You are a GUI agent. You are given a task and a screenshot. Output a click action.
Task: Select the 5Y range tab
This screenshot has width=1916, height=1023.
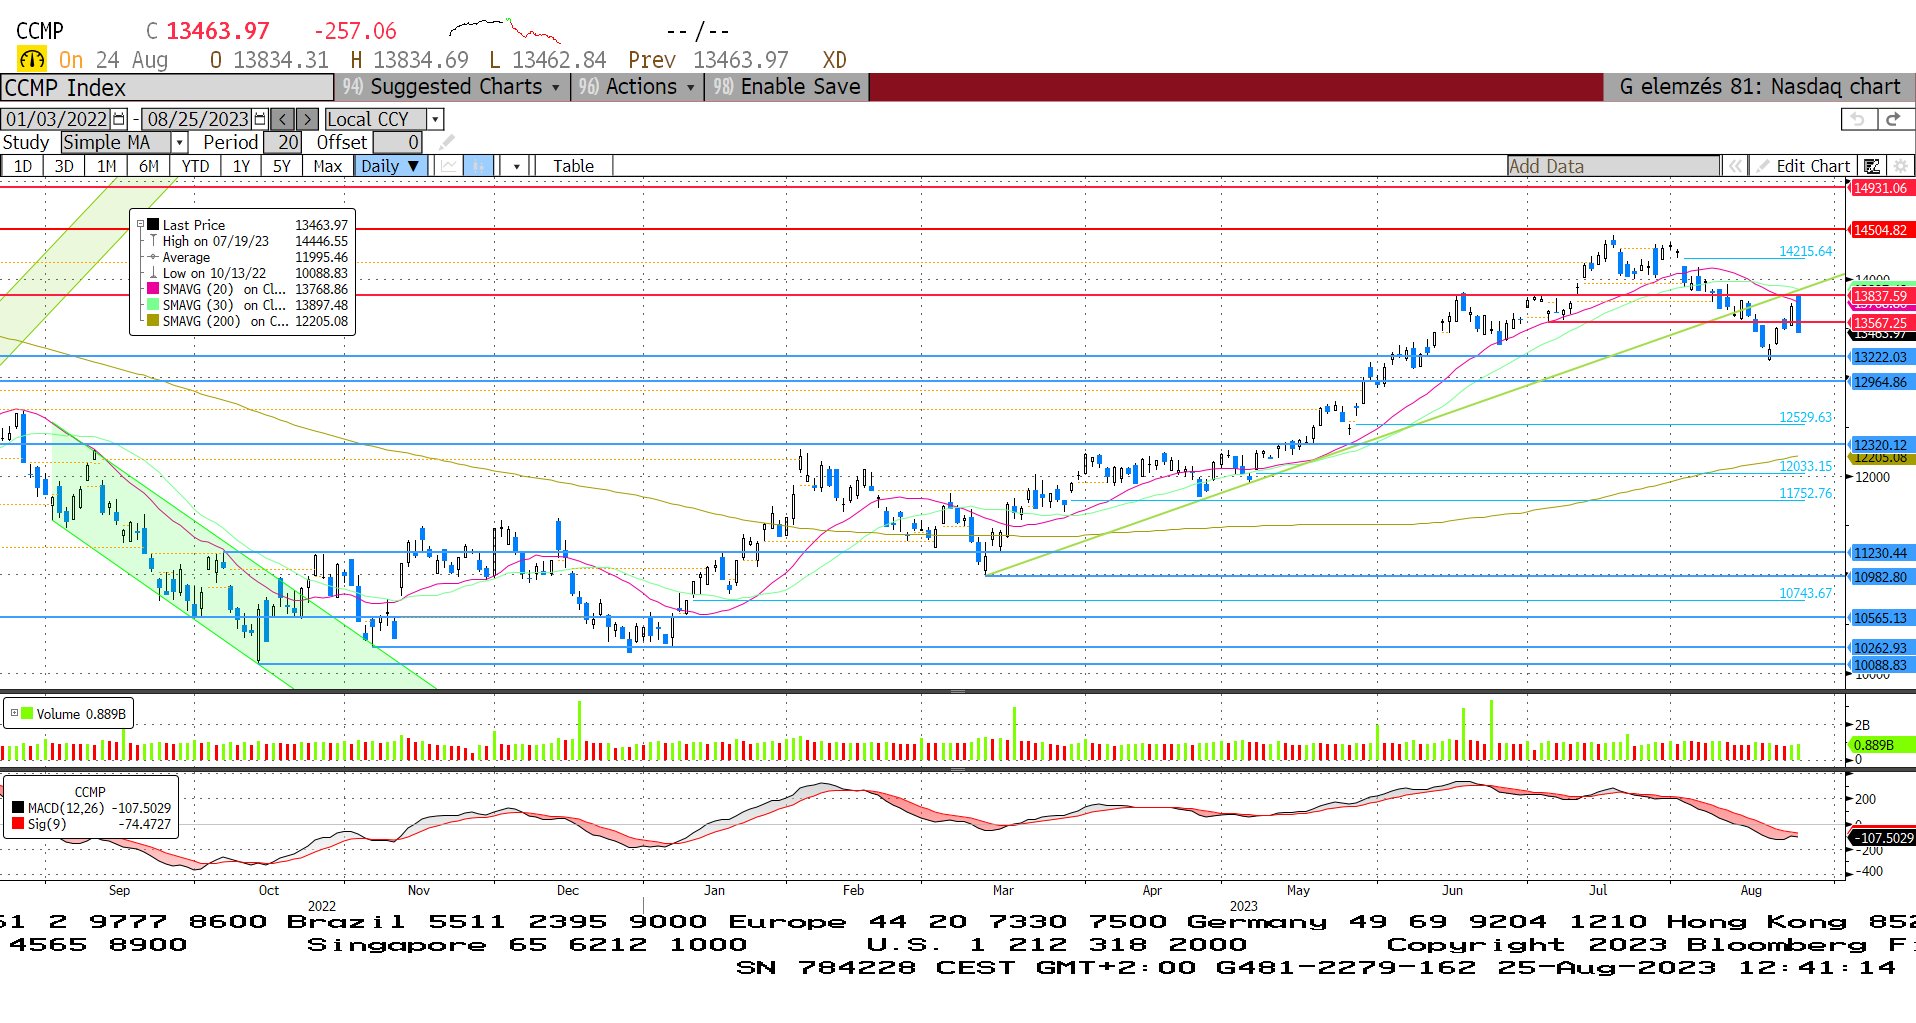(x=282, y=166)
